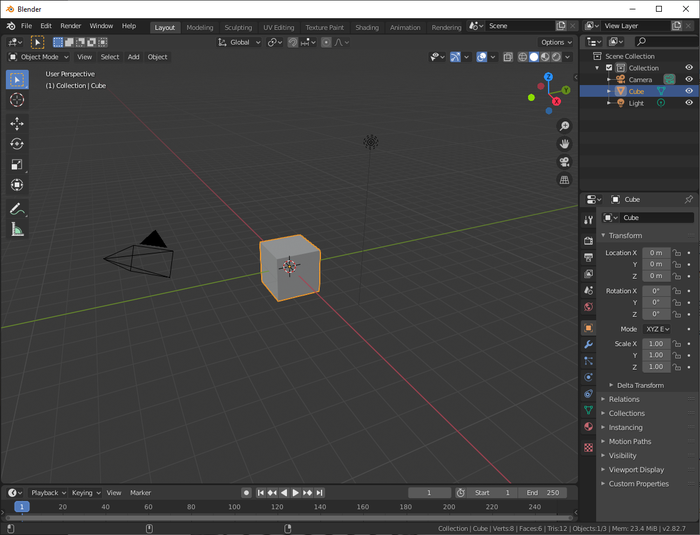Select the Measure tool
The height and width of the screenshot is (535, 700).
pos(17,230)
